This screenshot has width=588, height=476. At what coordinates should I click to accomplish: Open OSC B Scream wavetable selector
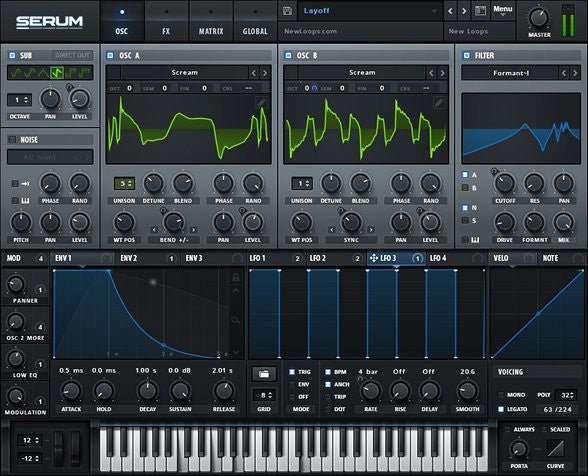pyautogui.click(x=362, y=73)
